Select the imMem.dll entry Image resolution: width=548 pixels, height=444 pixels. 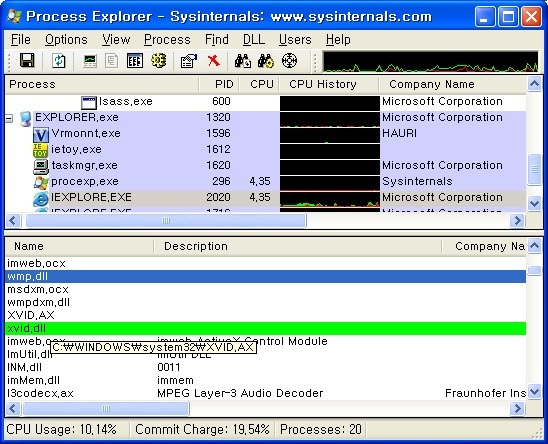click(33, 380)
